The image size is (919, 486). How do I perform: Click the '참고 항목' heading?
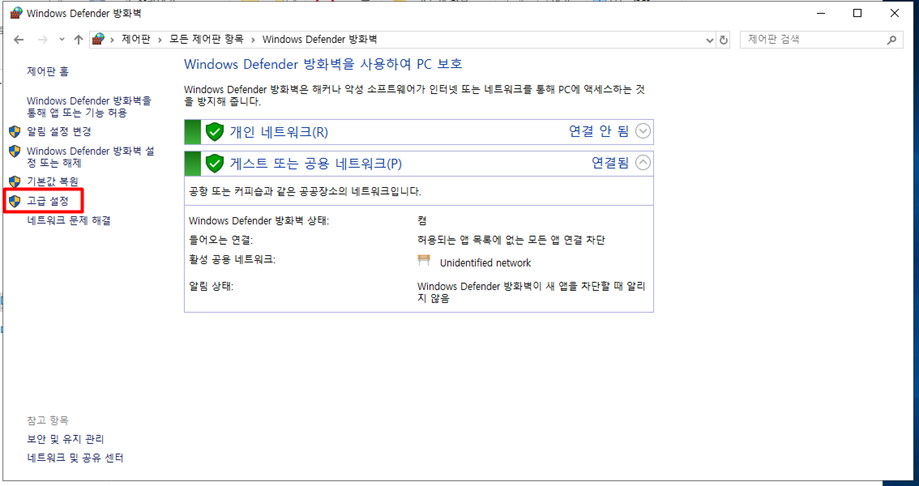point(47,420)
